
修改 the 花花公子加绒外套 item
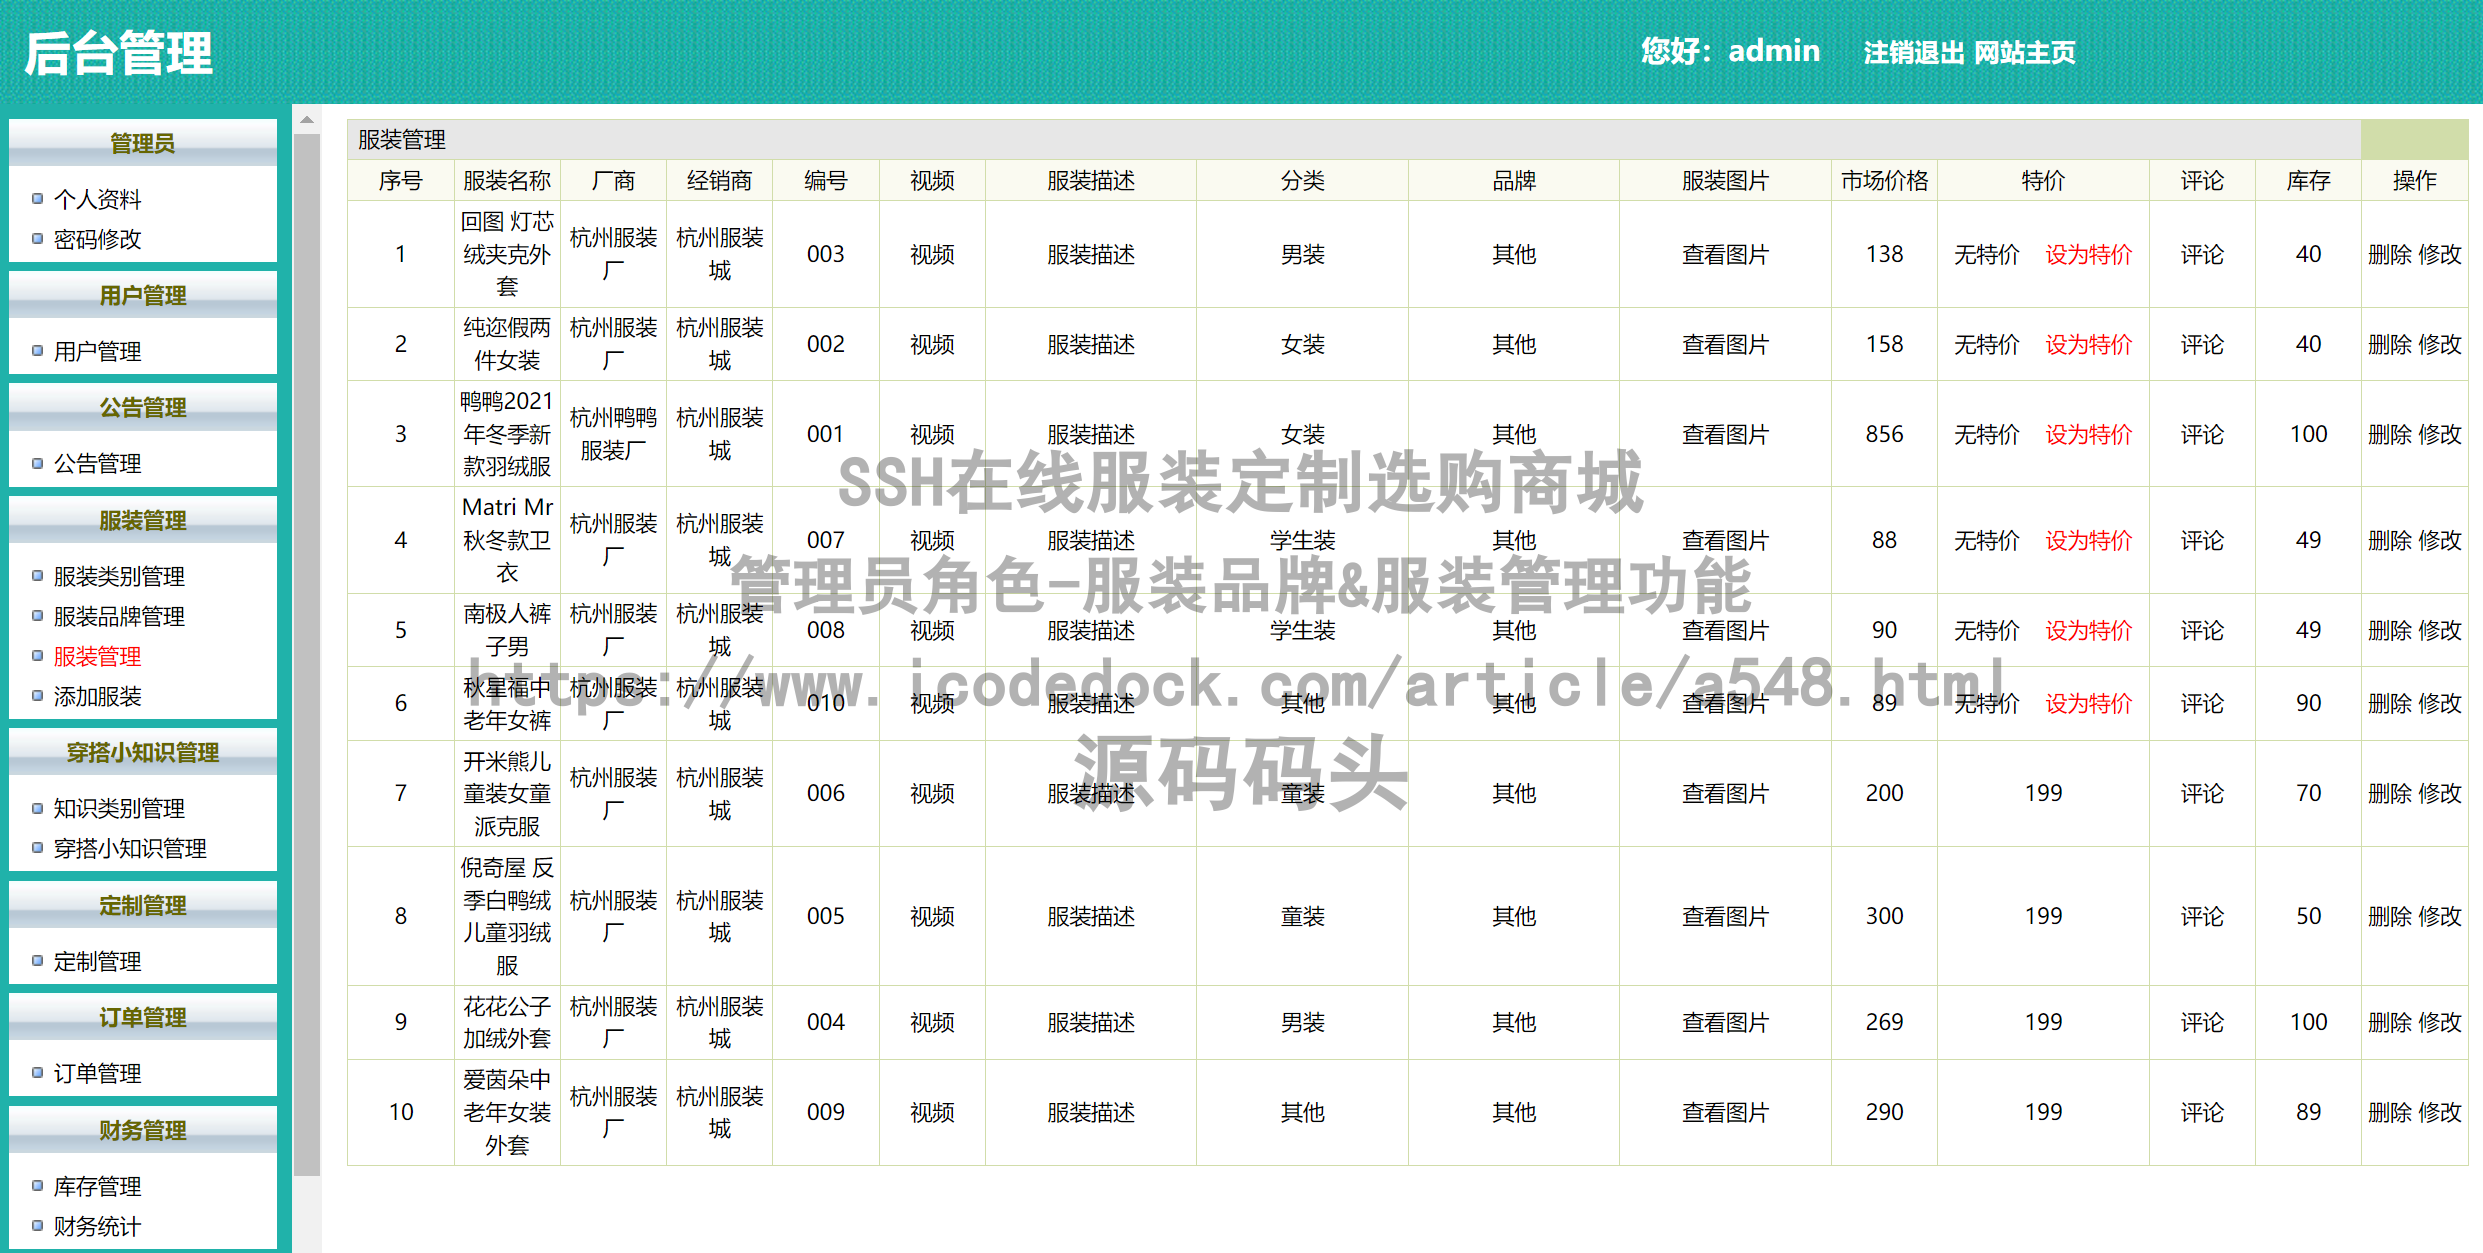(x=2442, y=1022)
